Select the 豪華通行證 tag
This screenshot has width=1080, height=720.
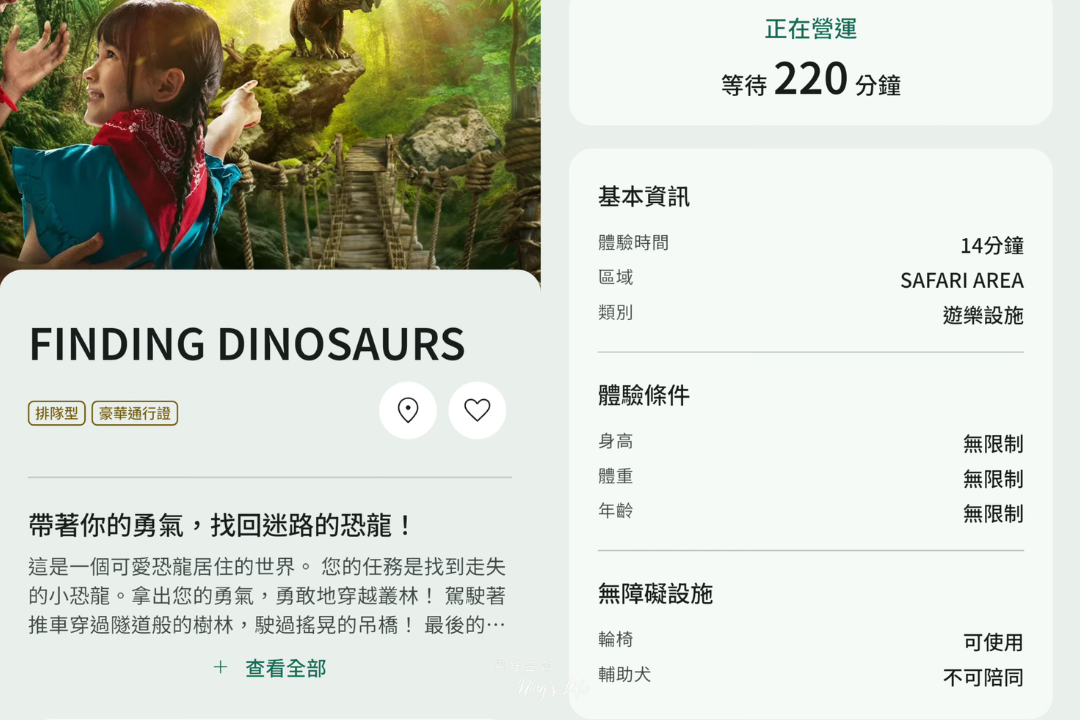[x=135, y=413]
